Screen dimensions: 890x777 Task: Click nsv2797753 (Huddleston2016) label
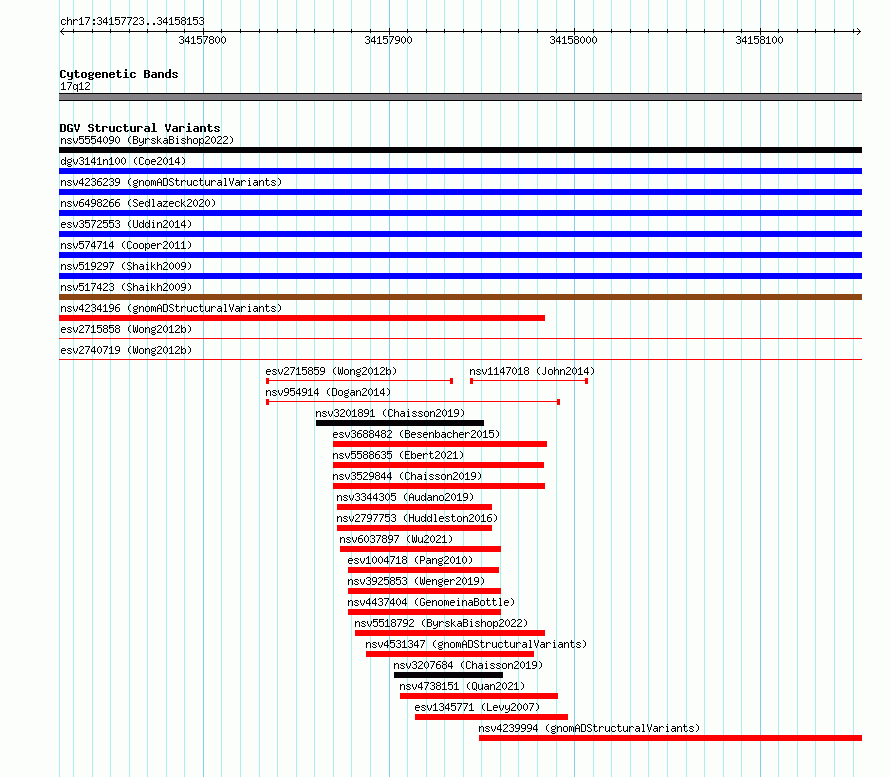417,518
